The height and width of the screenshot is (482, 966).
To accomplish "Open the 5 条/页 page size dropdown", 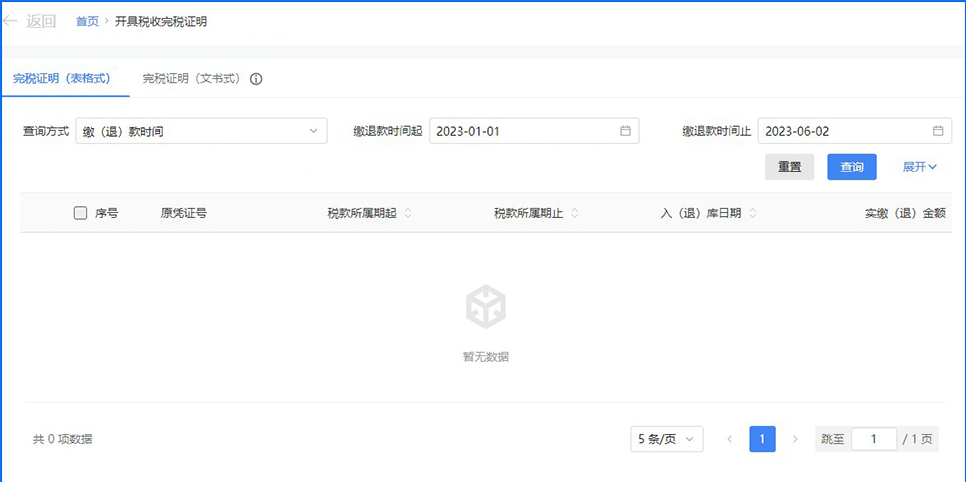I will coord(666,439).
